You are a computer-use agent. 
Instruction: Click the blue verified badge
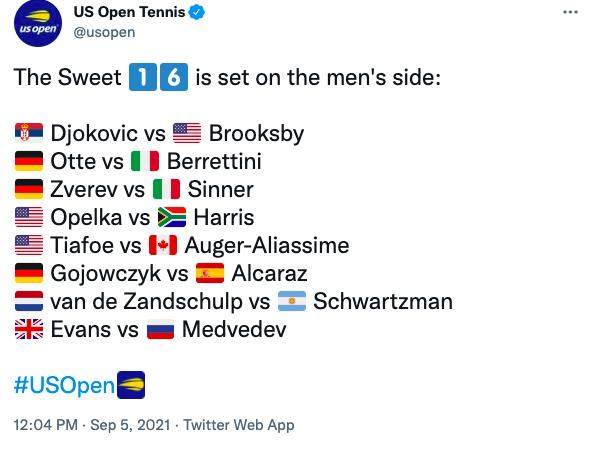(x=197, y=12)
